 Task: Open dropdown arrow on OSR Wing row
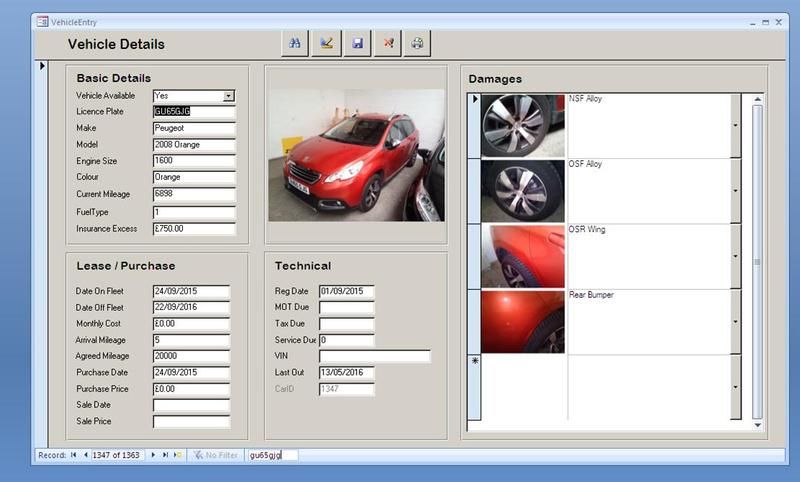(x=735, y=256)
